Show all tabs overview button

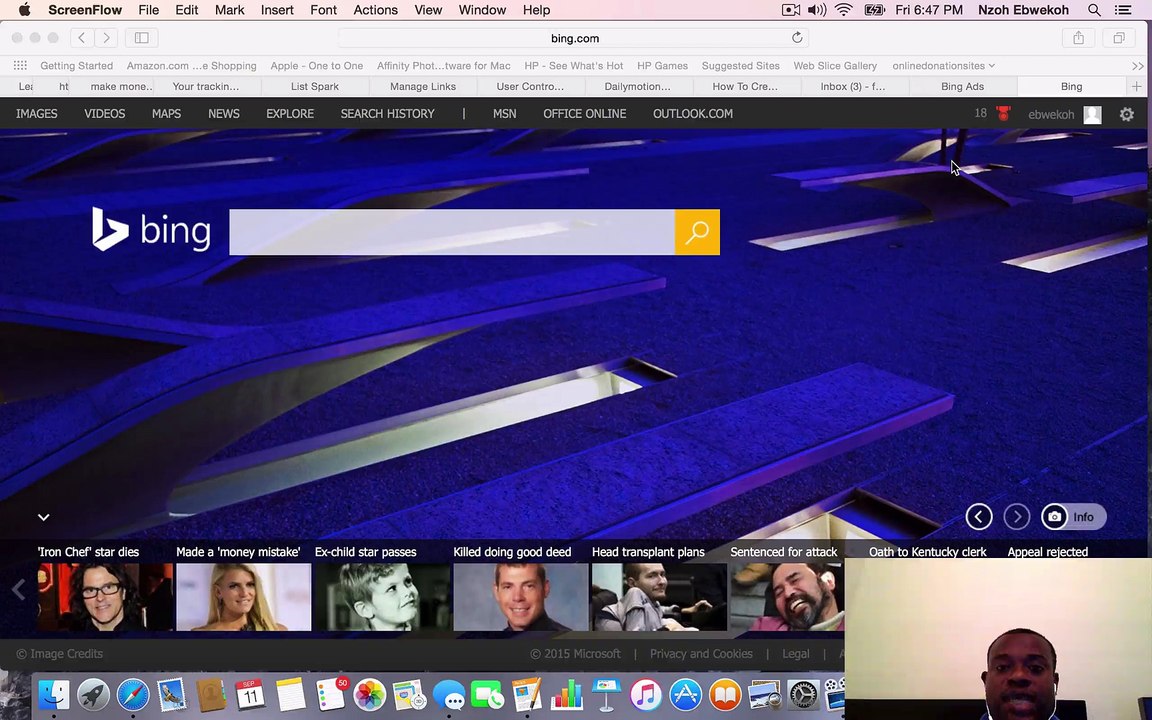[x=1119, y=38]
